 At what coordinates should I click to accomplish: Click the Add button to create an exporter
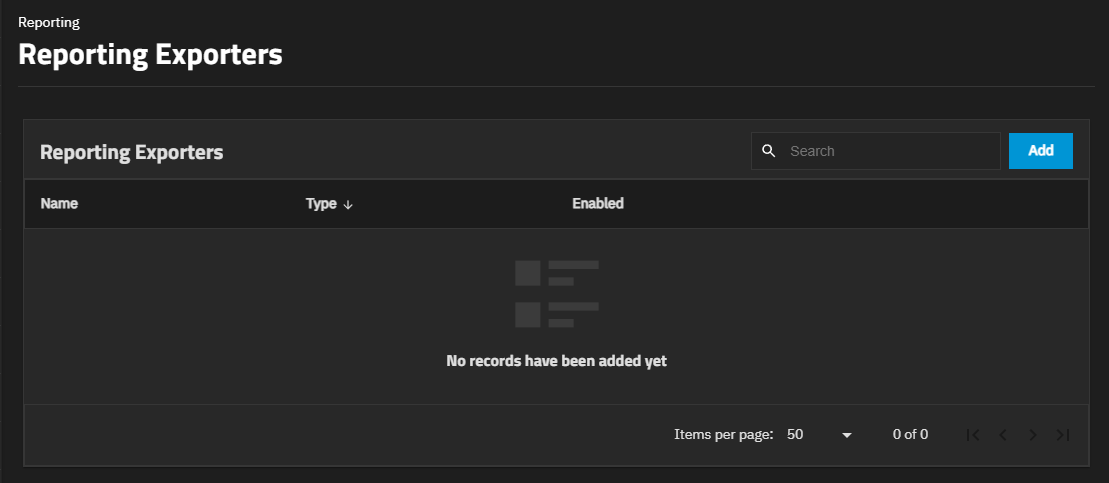pyautogui.click(x=1040, y=151)
